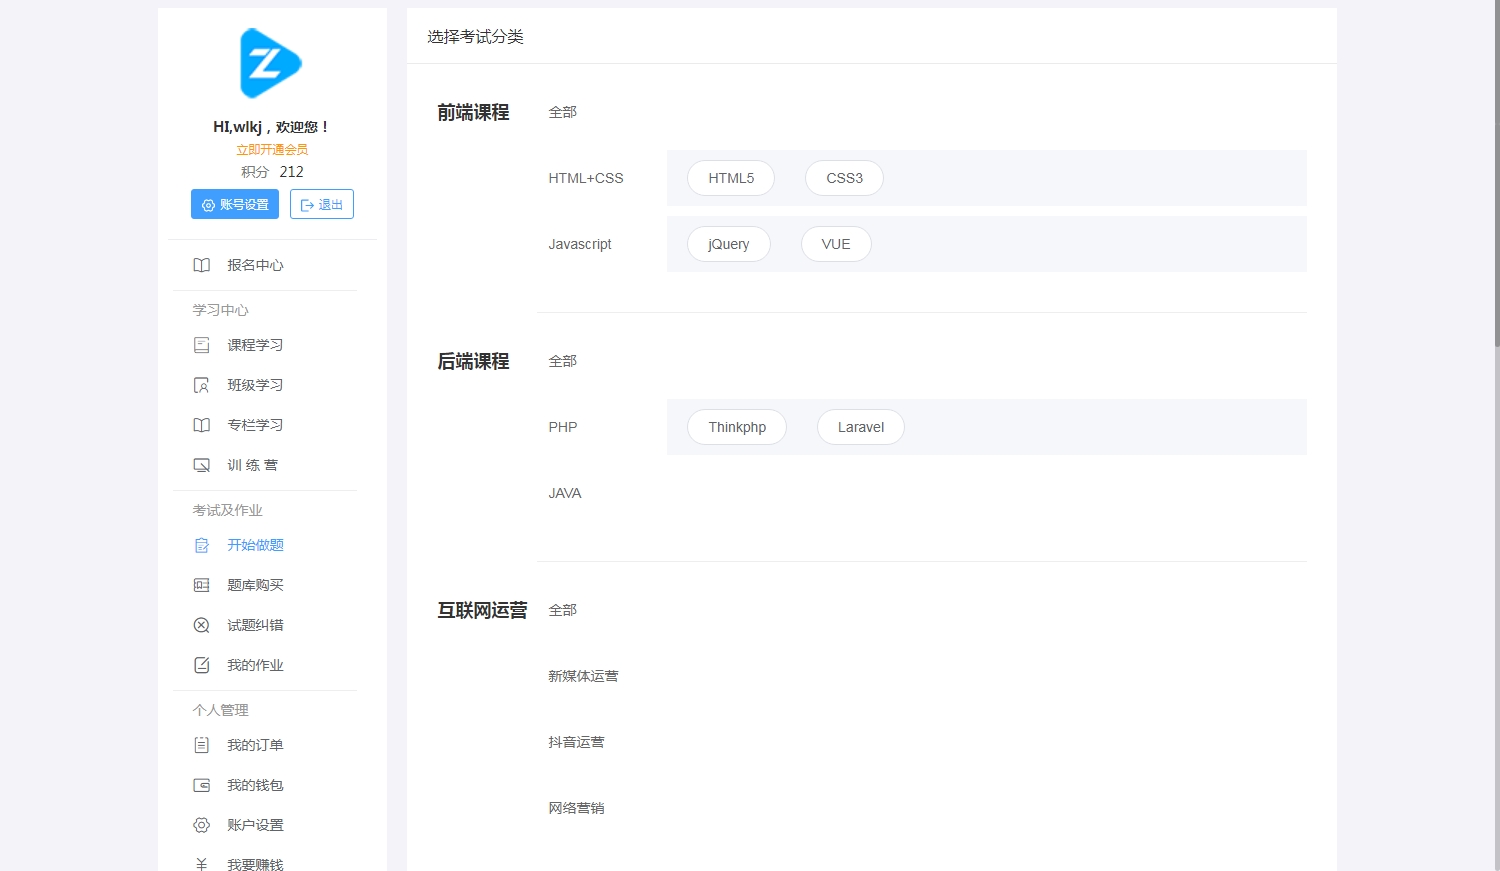Screen dimensions: 1500x871
Task: Open 班级学习 menu item
Action: pos(255,385)
